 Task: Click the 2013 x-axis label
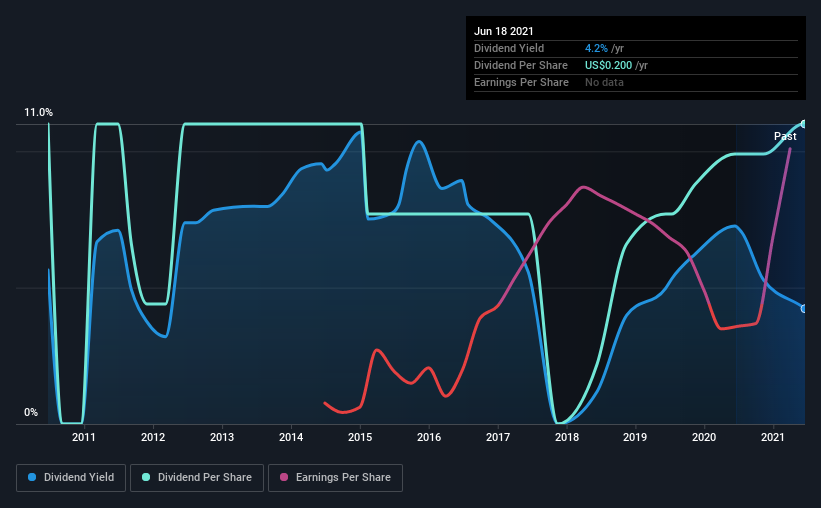click(222, 437)
